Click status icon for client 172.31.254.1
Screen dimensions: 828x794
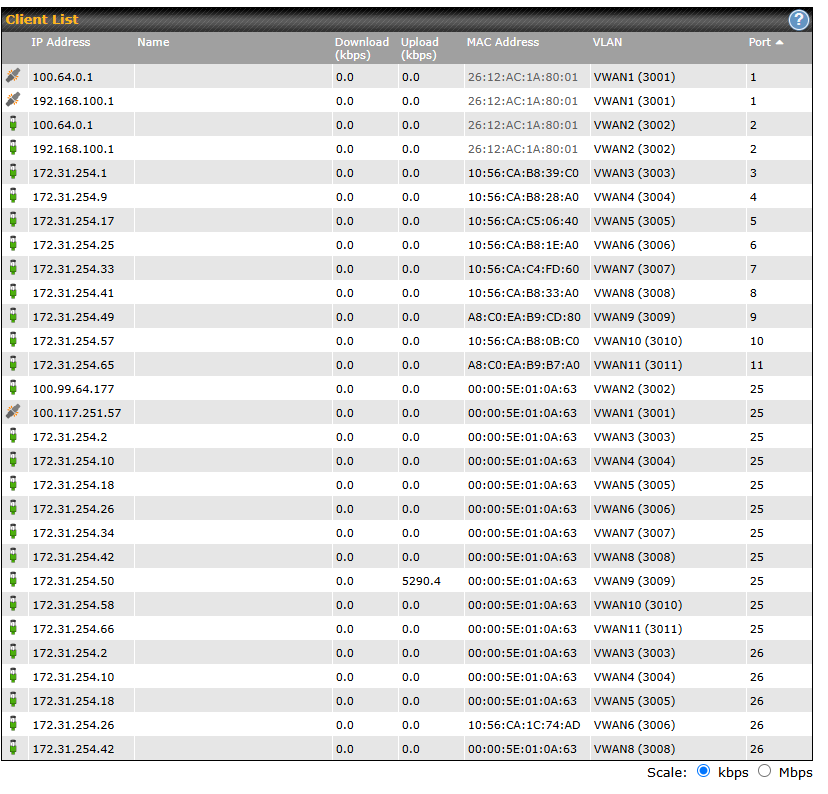[14, 172]
